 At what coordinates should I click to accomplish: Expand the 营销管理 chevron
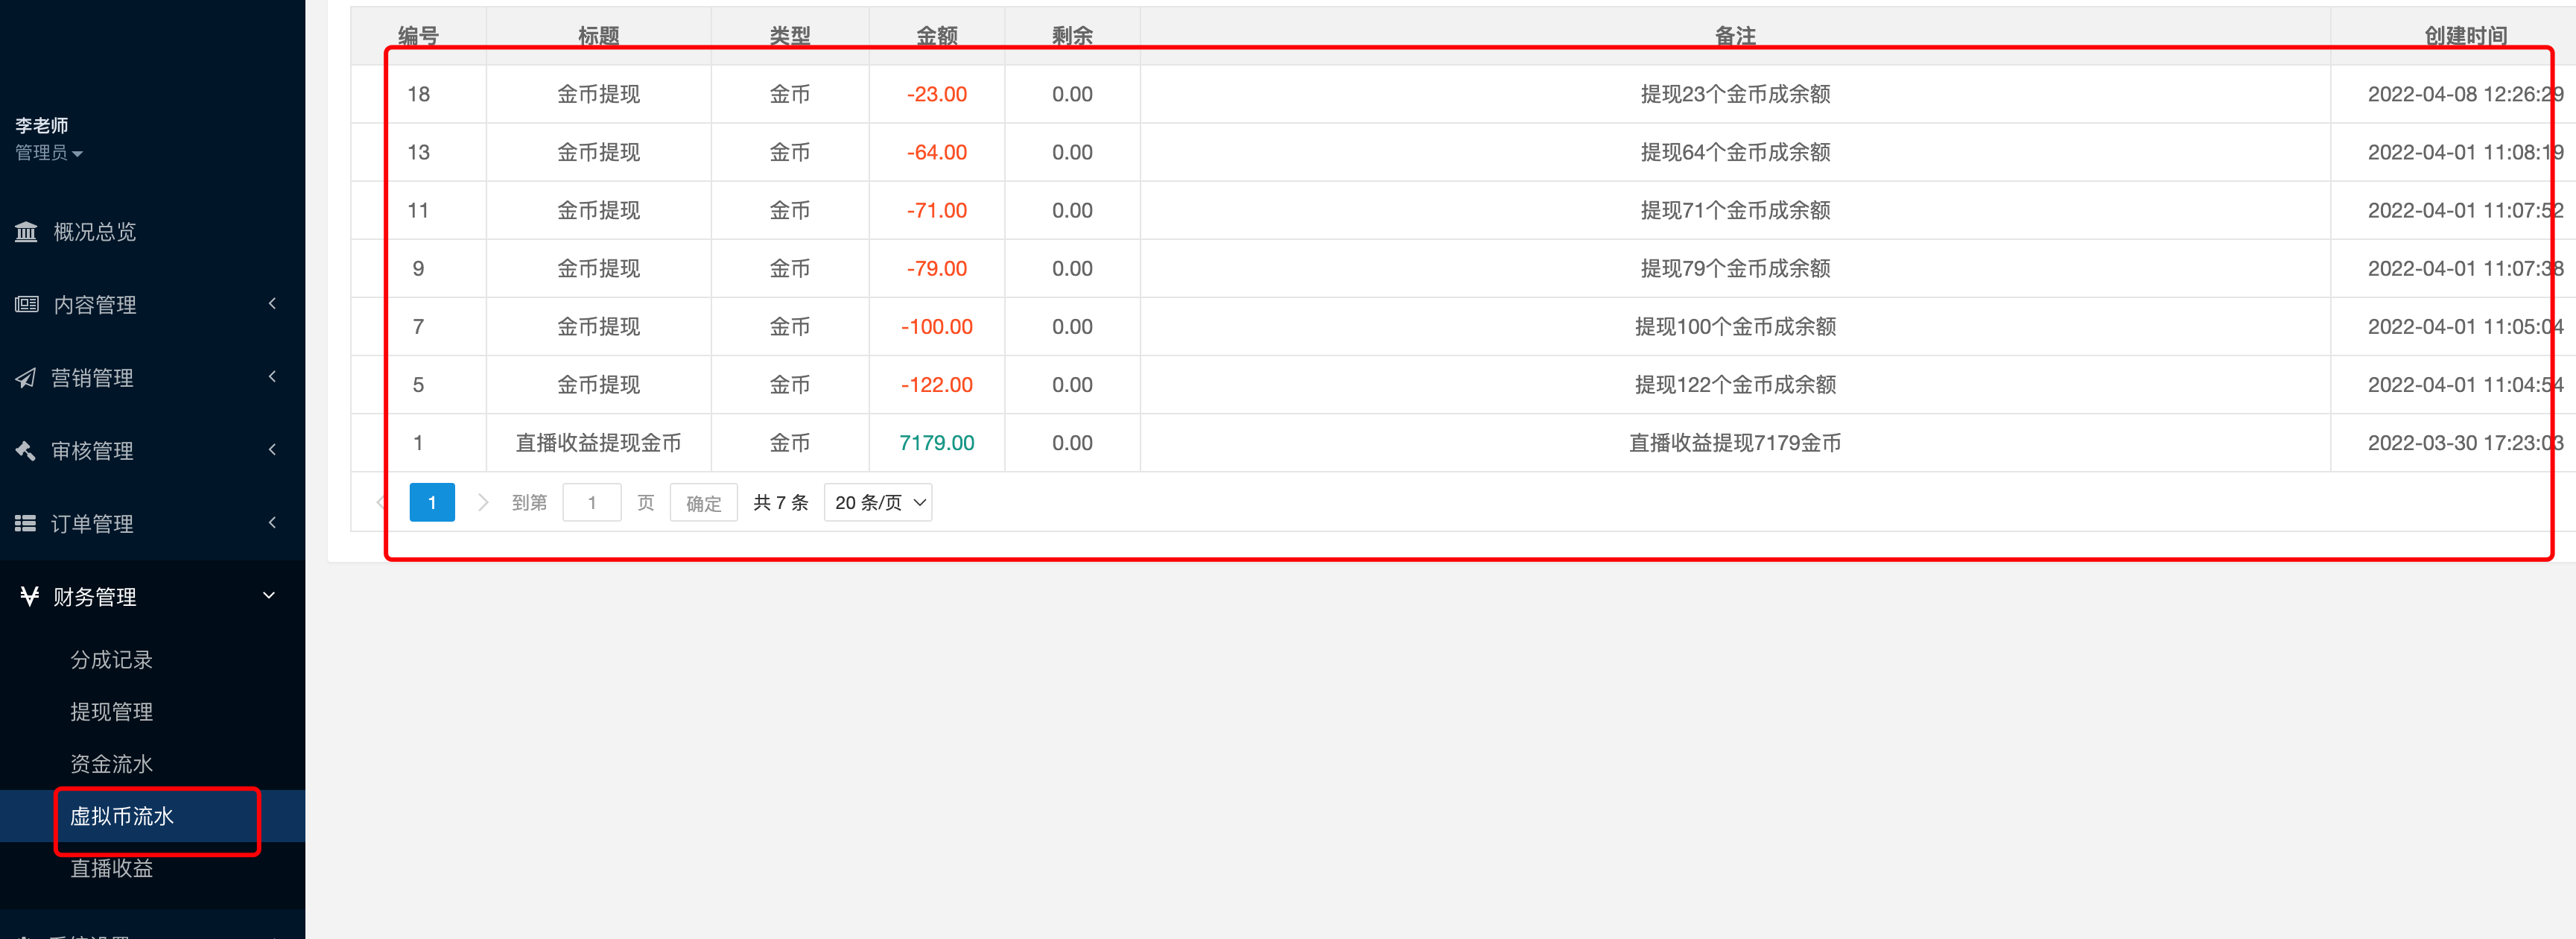272,376
